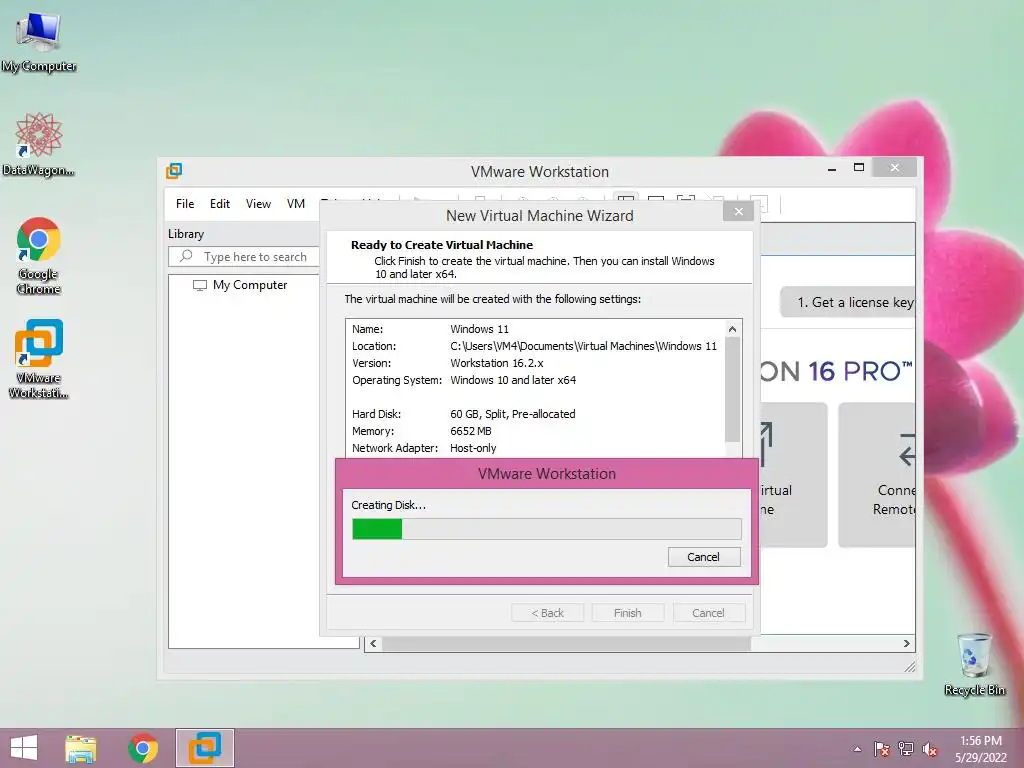1024x768 pixels.
Task: Cancel the Creating Disk operation
Action: tap(703, 557)
